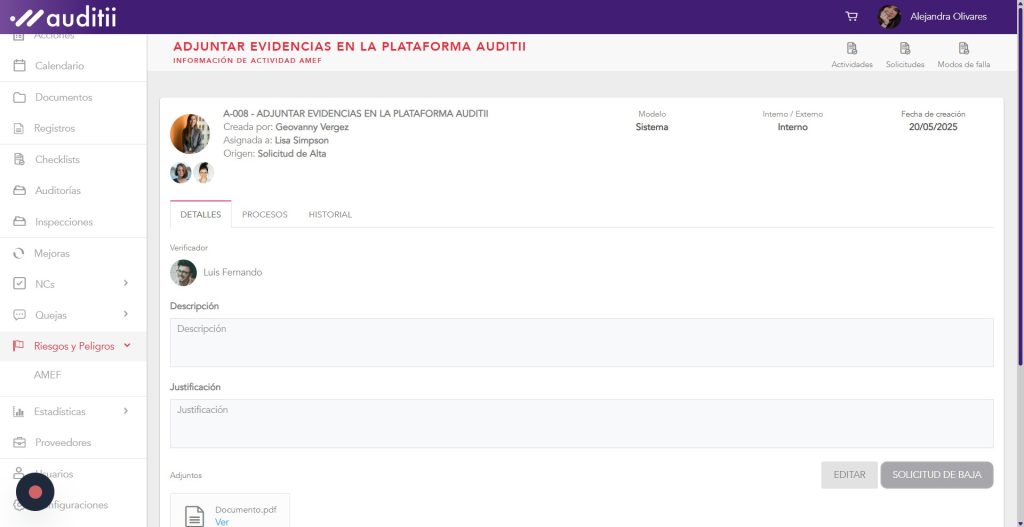Click into the Descripción text field
Screen dimensions: 1024x527
point(581,343)
